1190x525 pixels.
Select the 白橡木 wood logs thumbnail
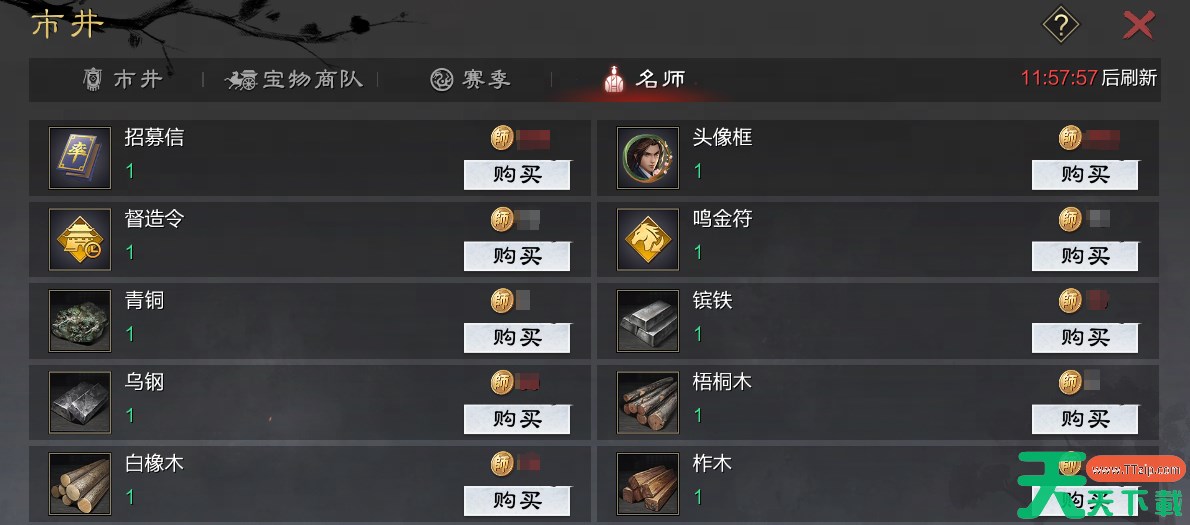[80, 484]
